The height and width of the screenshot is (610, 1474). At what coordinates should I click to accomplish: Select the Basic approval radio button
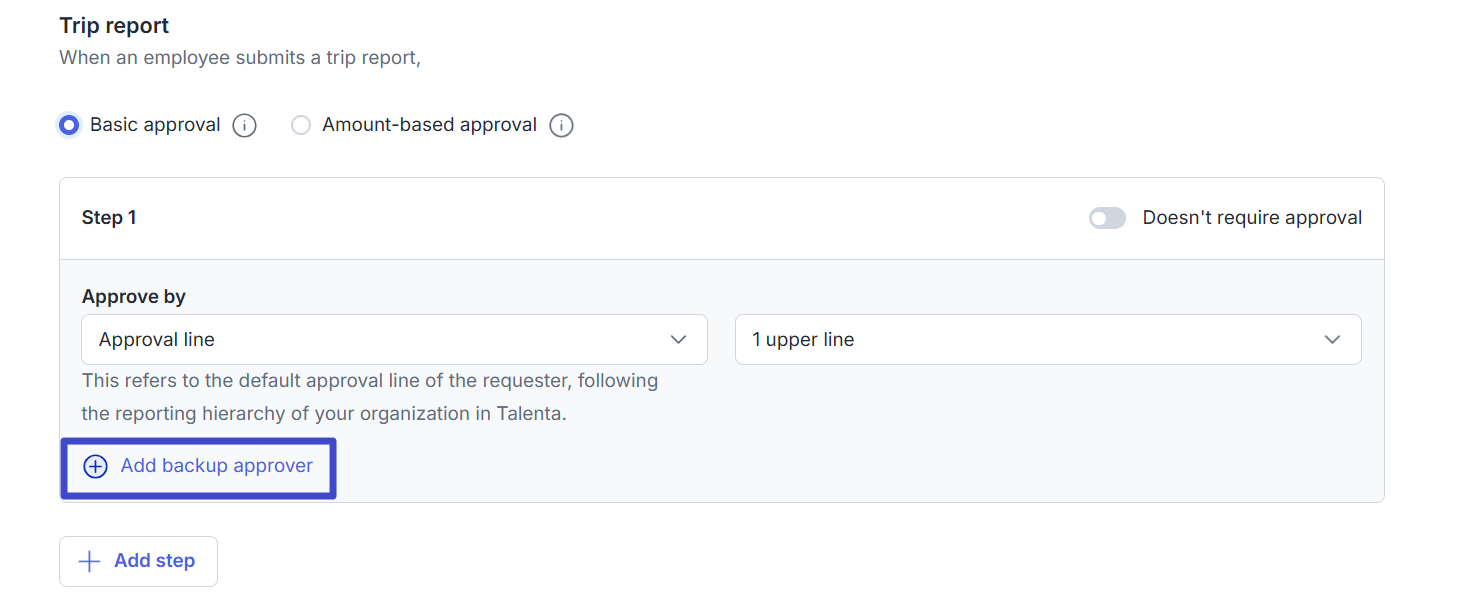[69, 126]
